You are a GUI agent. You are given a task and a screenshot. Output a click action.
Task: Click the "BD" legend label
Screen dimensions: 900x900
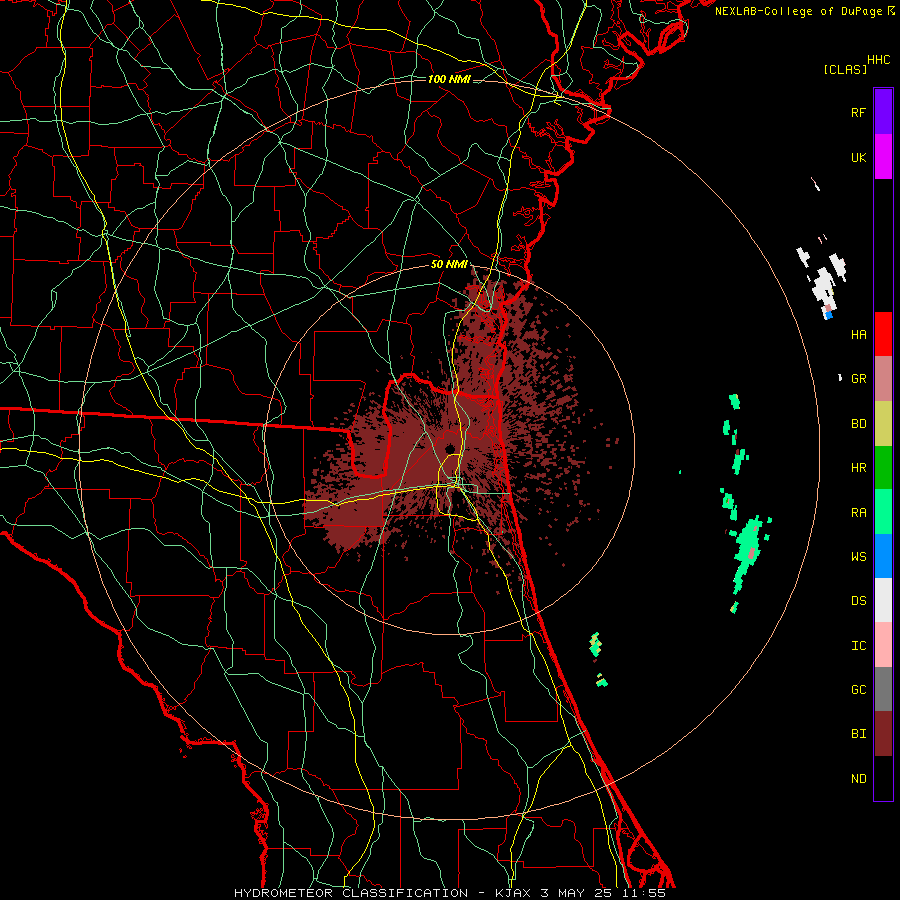[858, 424]
